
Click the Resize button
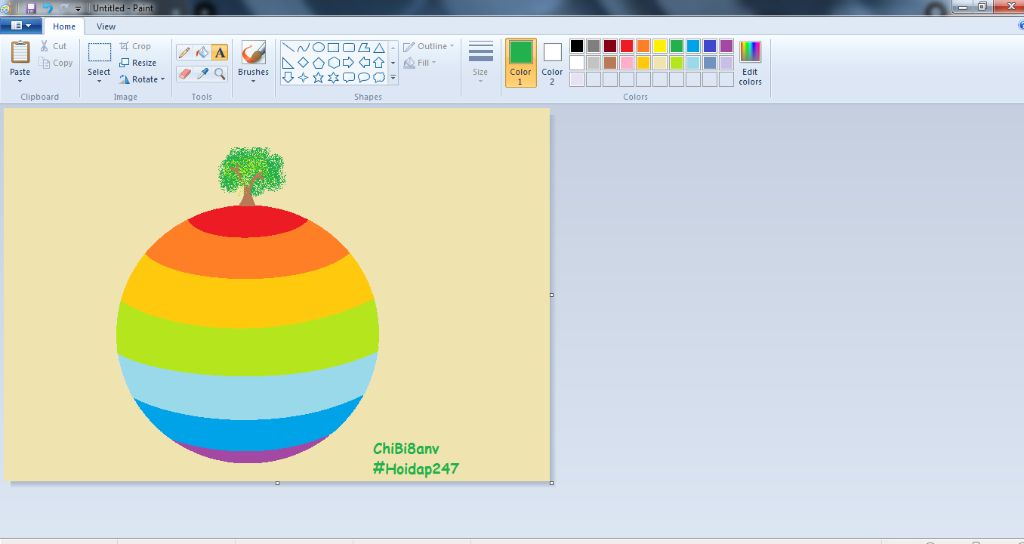pyautogui.click(x=138, y=63)
